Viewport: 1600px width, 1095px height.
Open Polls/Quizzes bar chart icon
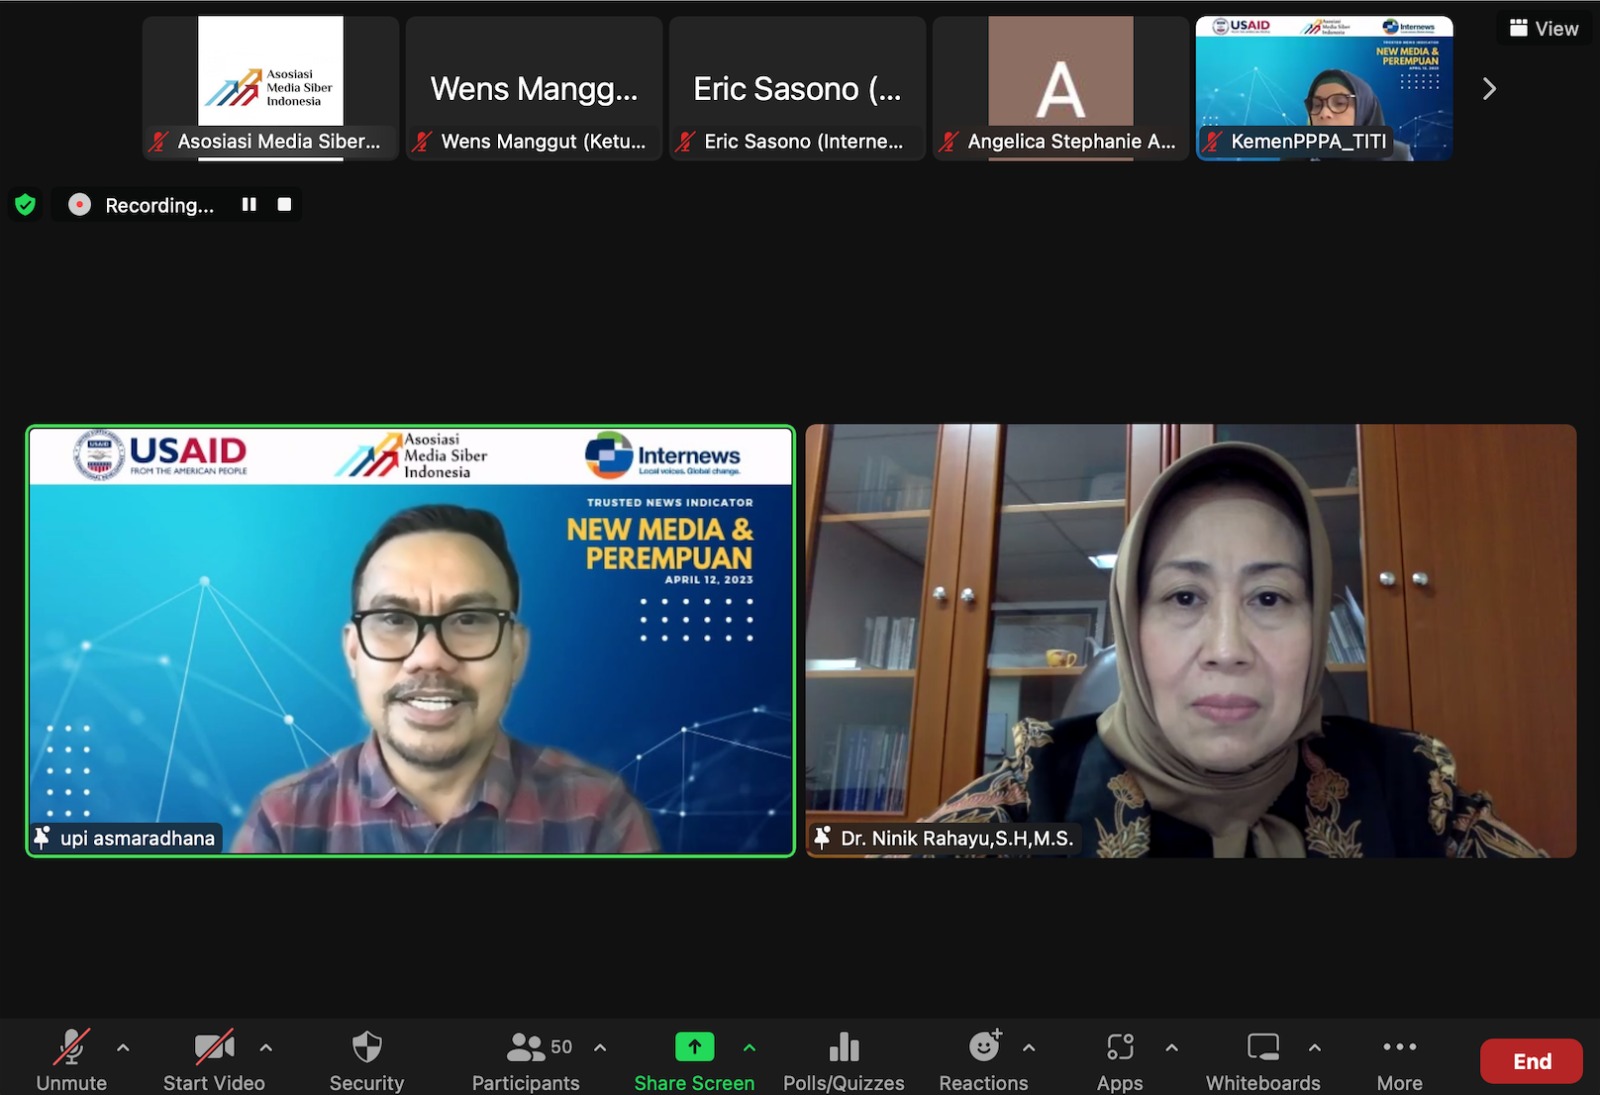point(844,1047)
